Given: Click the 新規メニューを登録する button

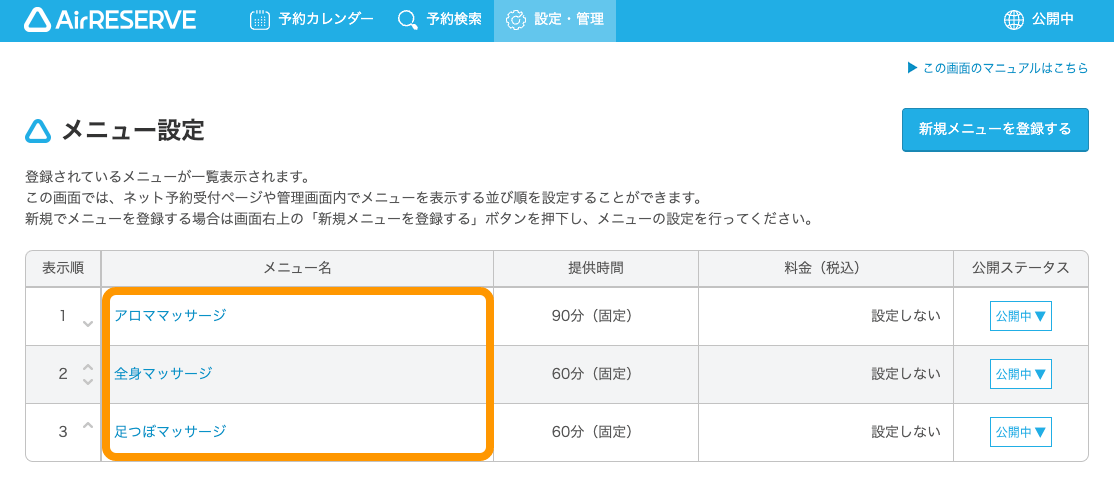Looking at the screenshot, I should point(995,129).
